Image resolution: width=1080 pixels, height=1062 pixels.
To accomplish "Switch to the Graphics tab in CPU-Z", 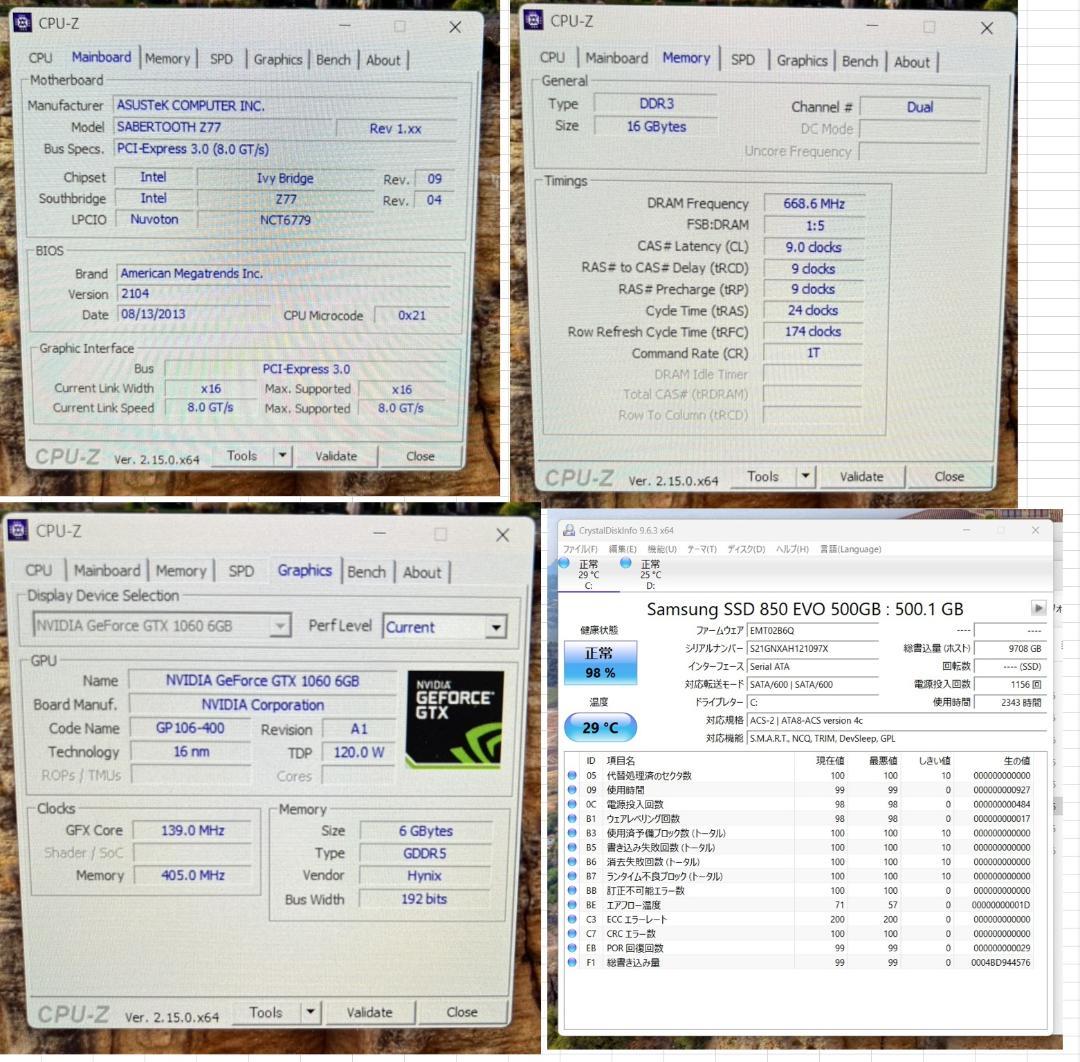I will (x=305, y=571).
